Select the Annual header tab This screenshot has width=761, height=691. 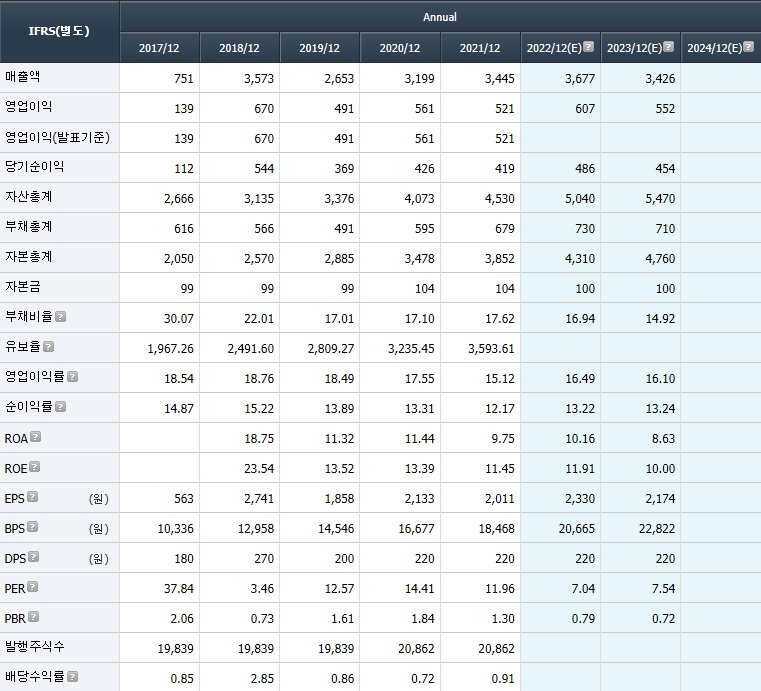pyautogui.click(x=440, y=17)
